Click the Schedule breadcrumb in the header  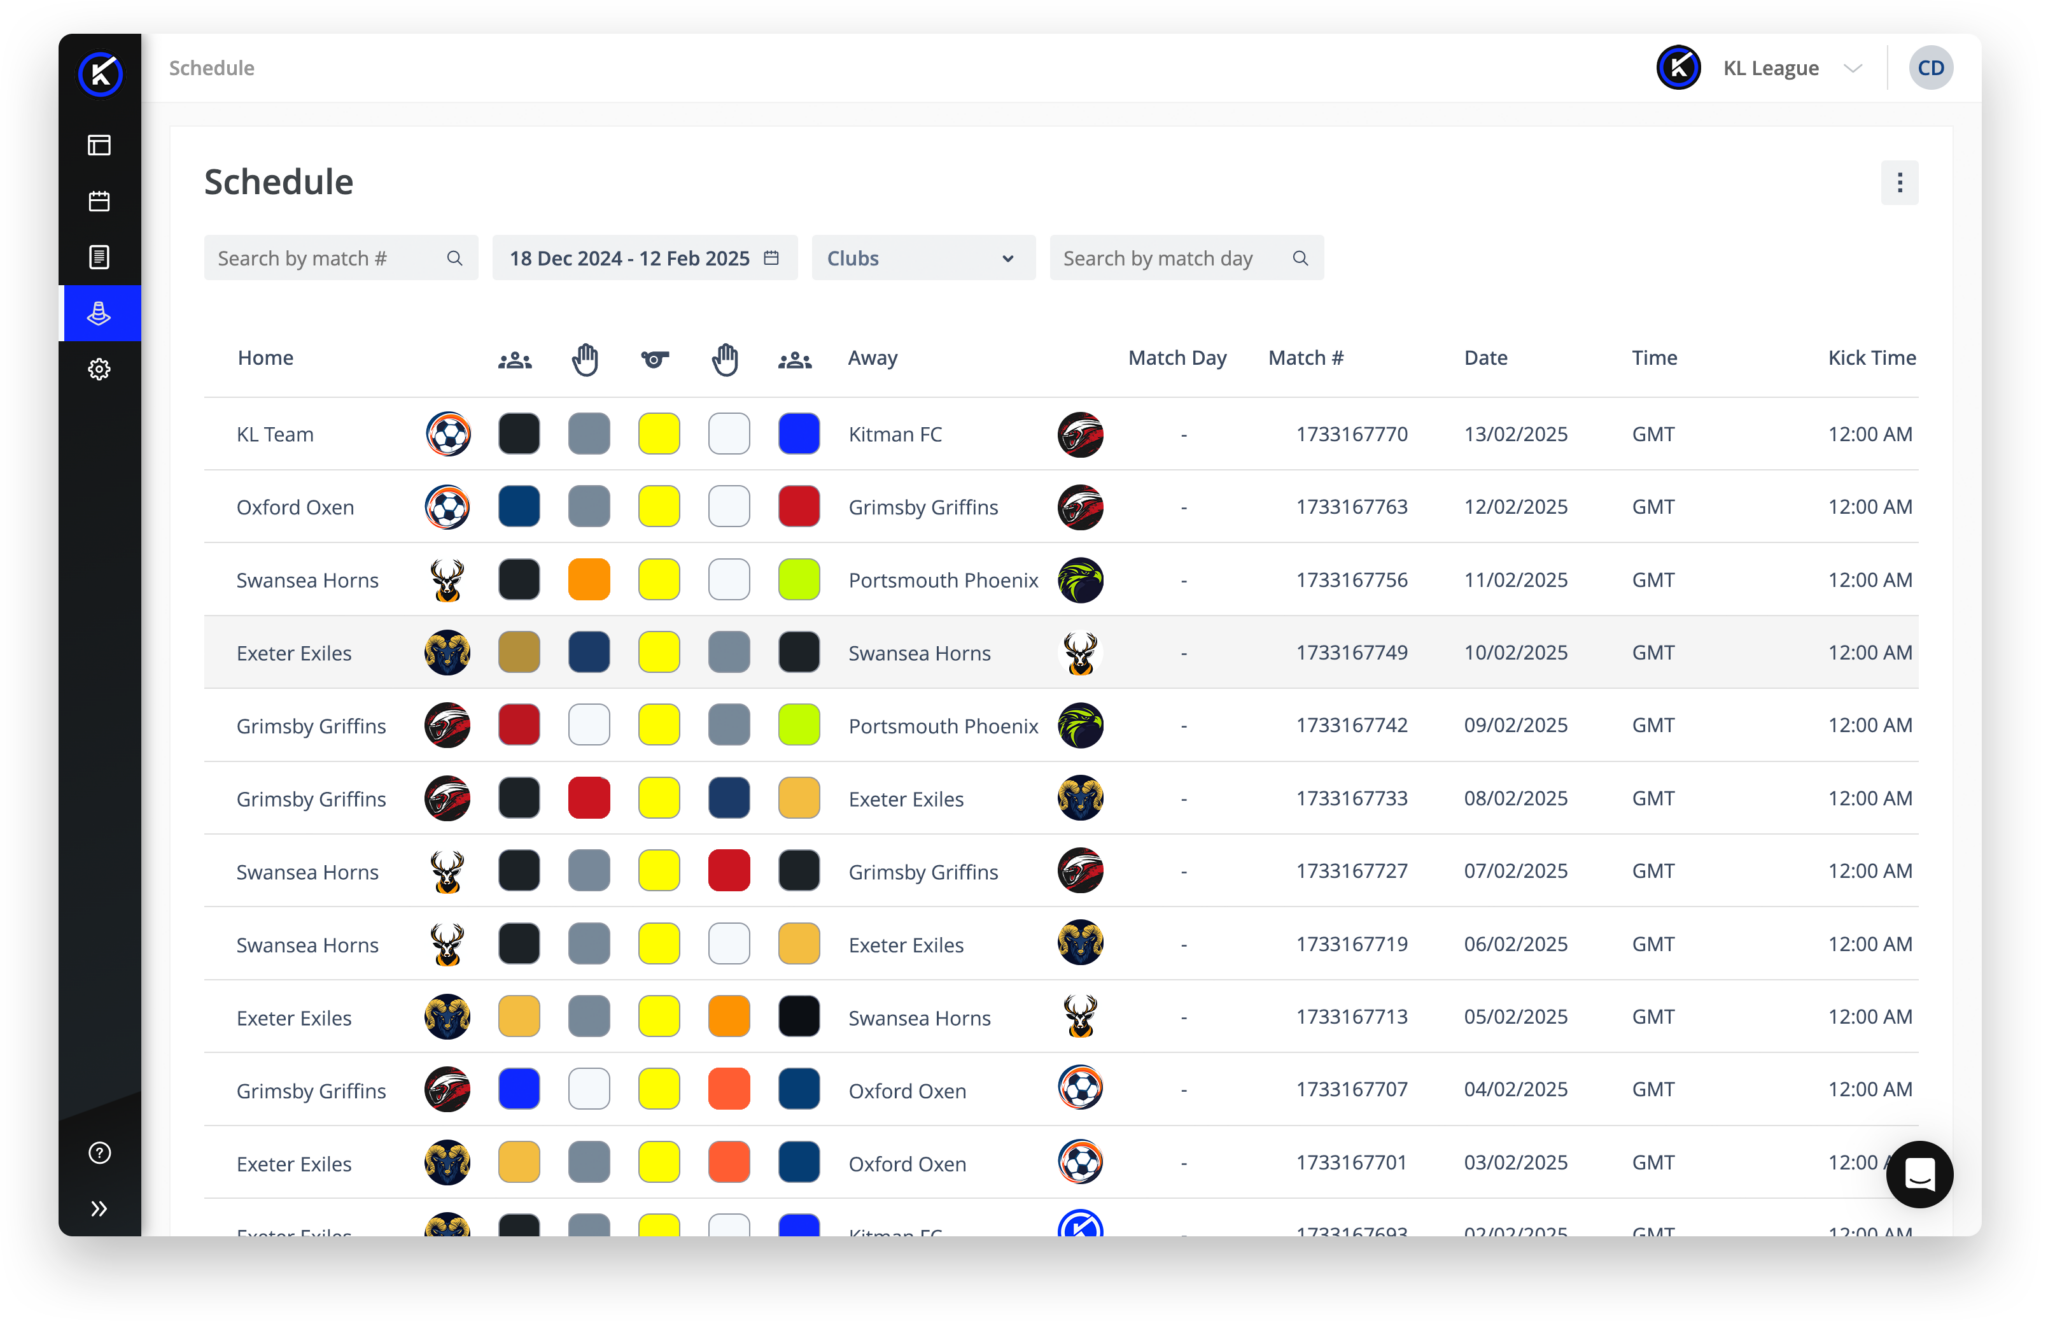tap(211, 67)
